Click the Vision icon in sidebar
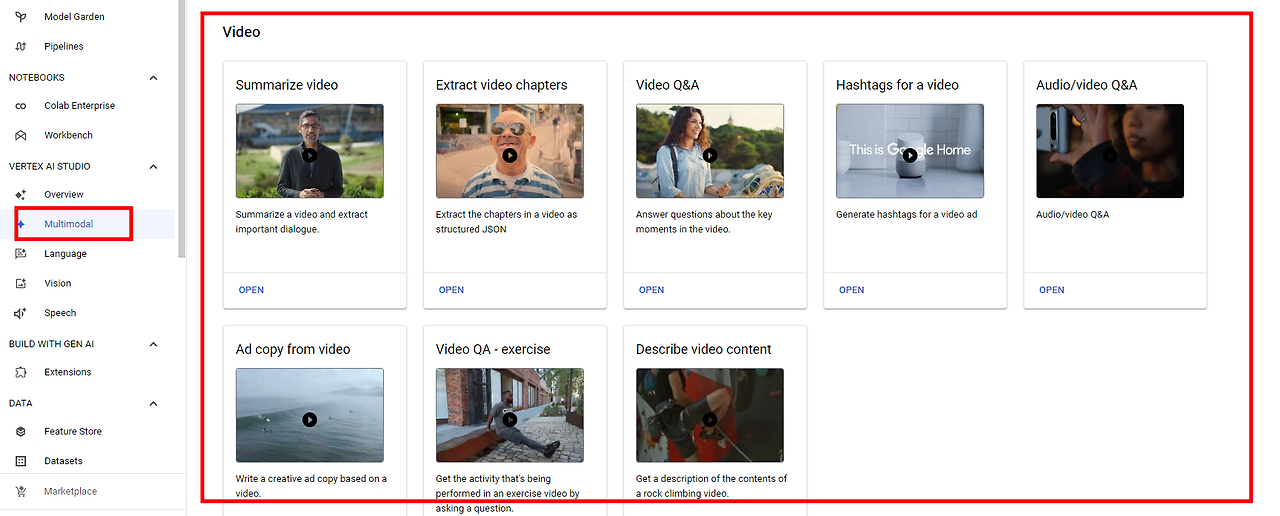 coord(21,283)
